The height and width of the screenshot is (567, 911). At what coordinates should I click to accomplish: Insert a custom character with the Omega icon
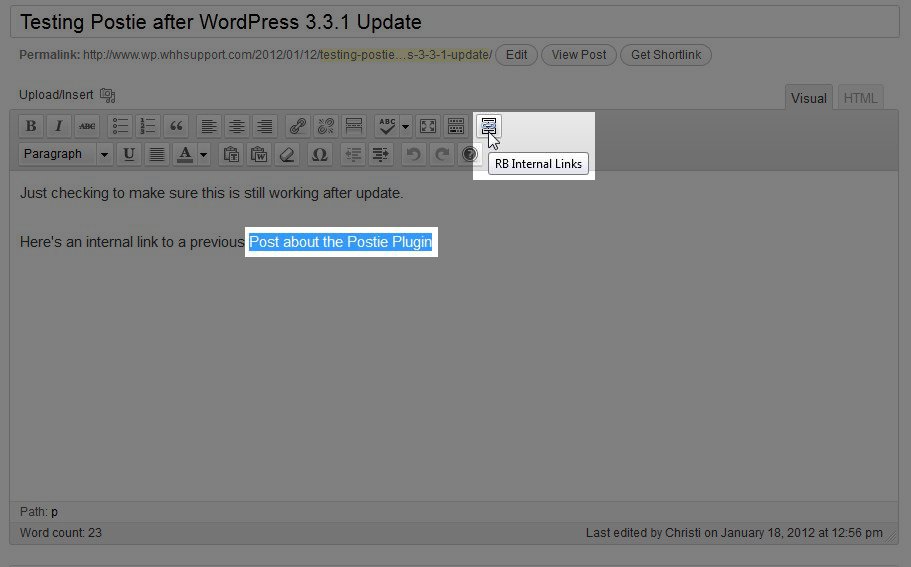point(319,154)
